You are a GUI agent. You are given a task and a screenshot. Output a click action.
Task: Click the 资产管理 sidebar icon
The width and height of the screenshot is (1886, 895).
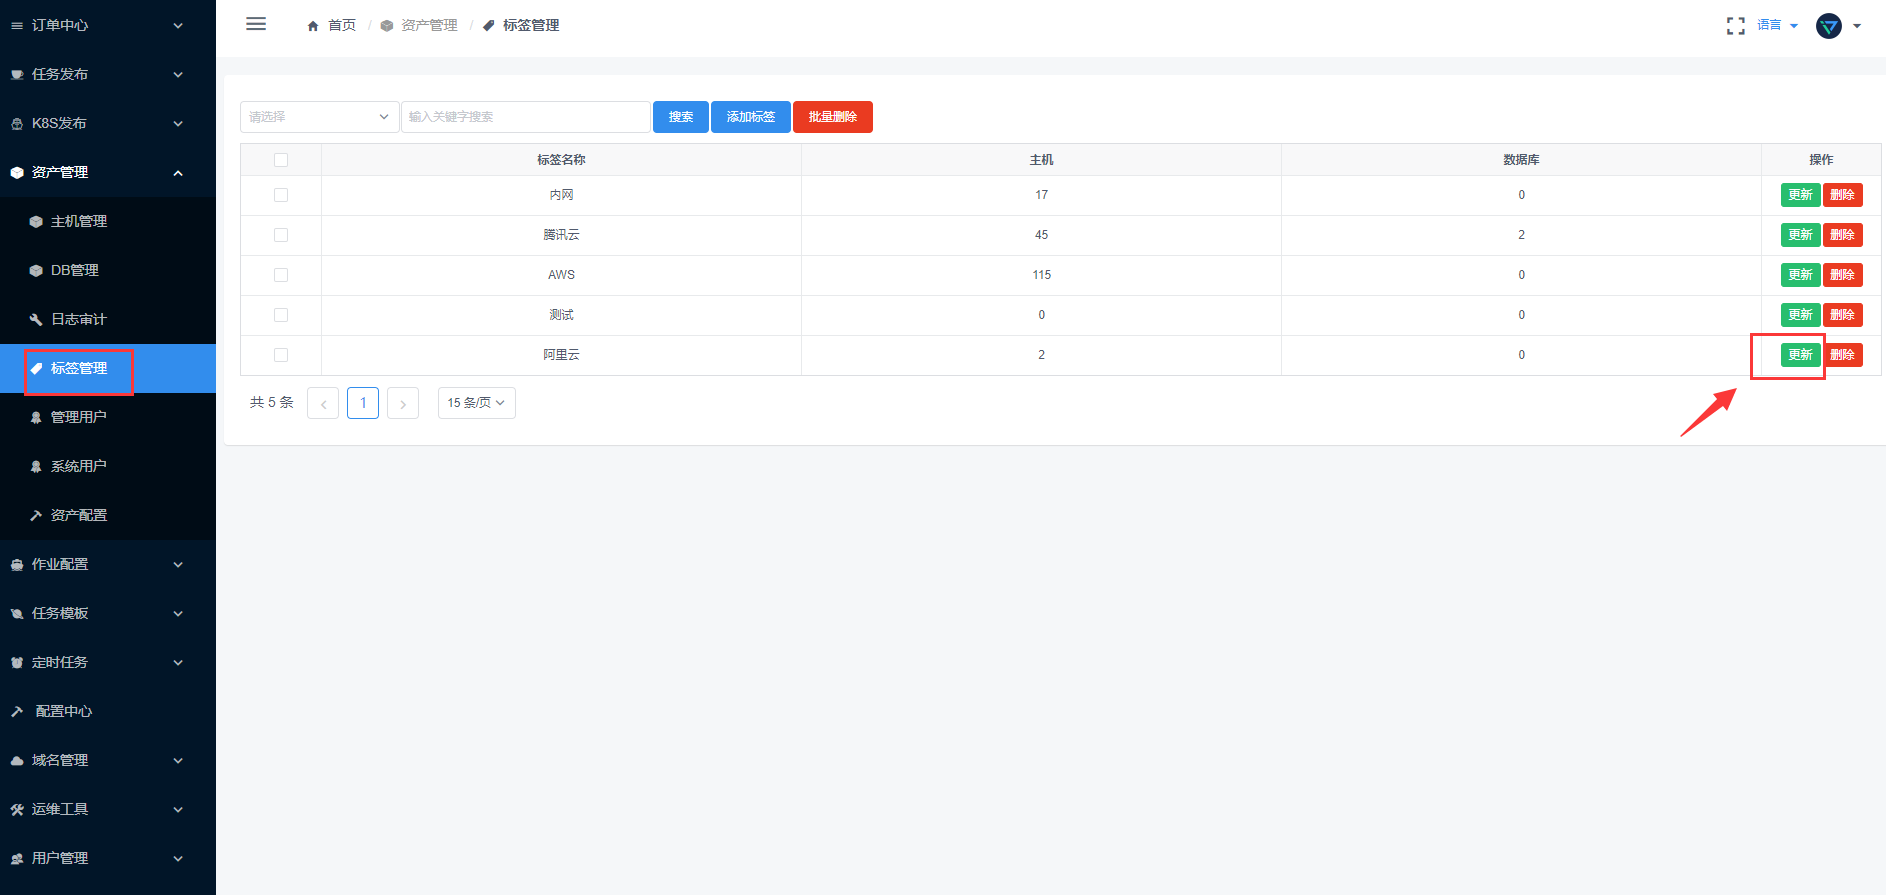(17, 173)
